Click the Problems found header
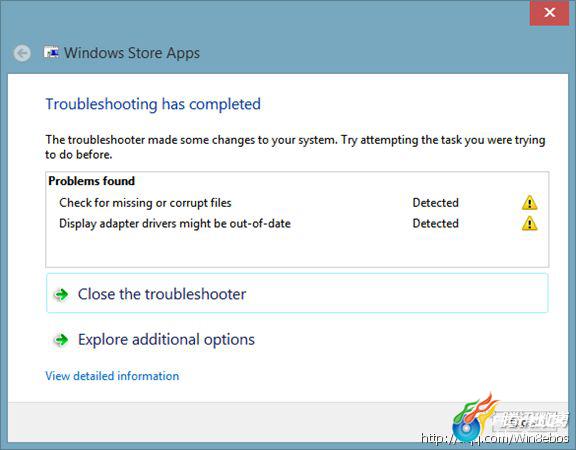The height and width of the screenshot is (450, 576). pyautogui.click(x=91, y=181)
